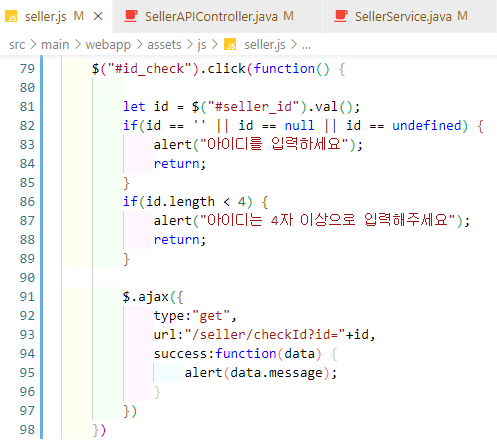Viewport: 497px width, 440px height.
Task: Click line number 86 in the gutter
Action: pos(27,201)
